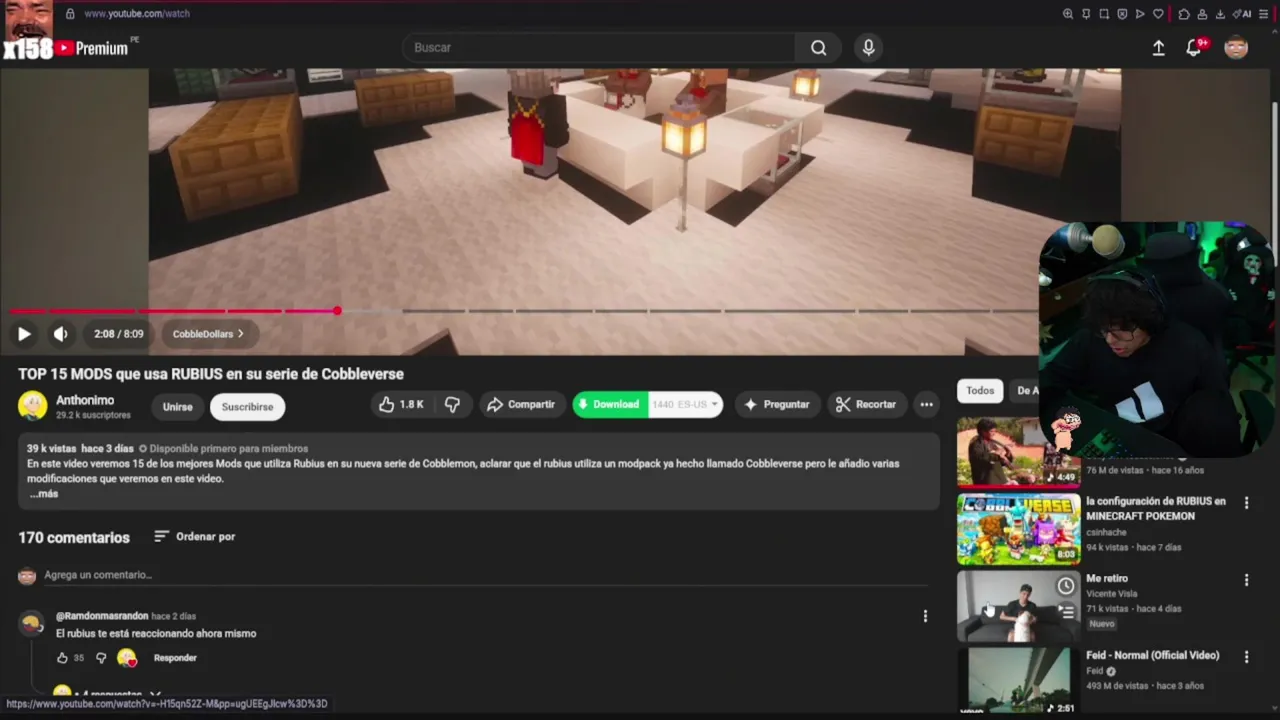Screen dimensions: 1280x720
Task: Like the Ramdonmasrandon comment
Action: [x=62, y=658]
